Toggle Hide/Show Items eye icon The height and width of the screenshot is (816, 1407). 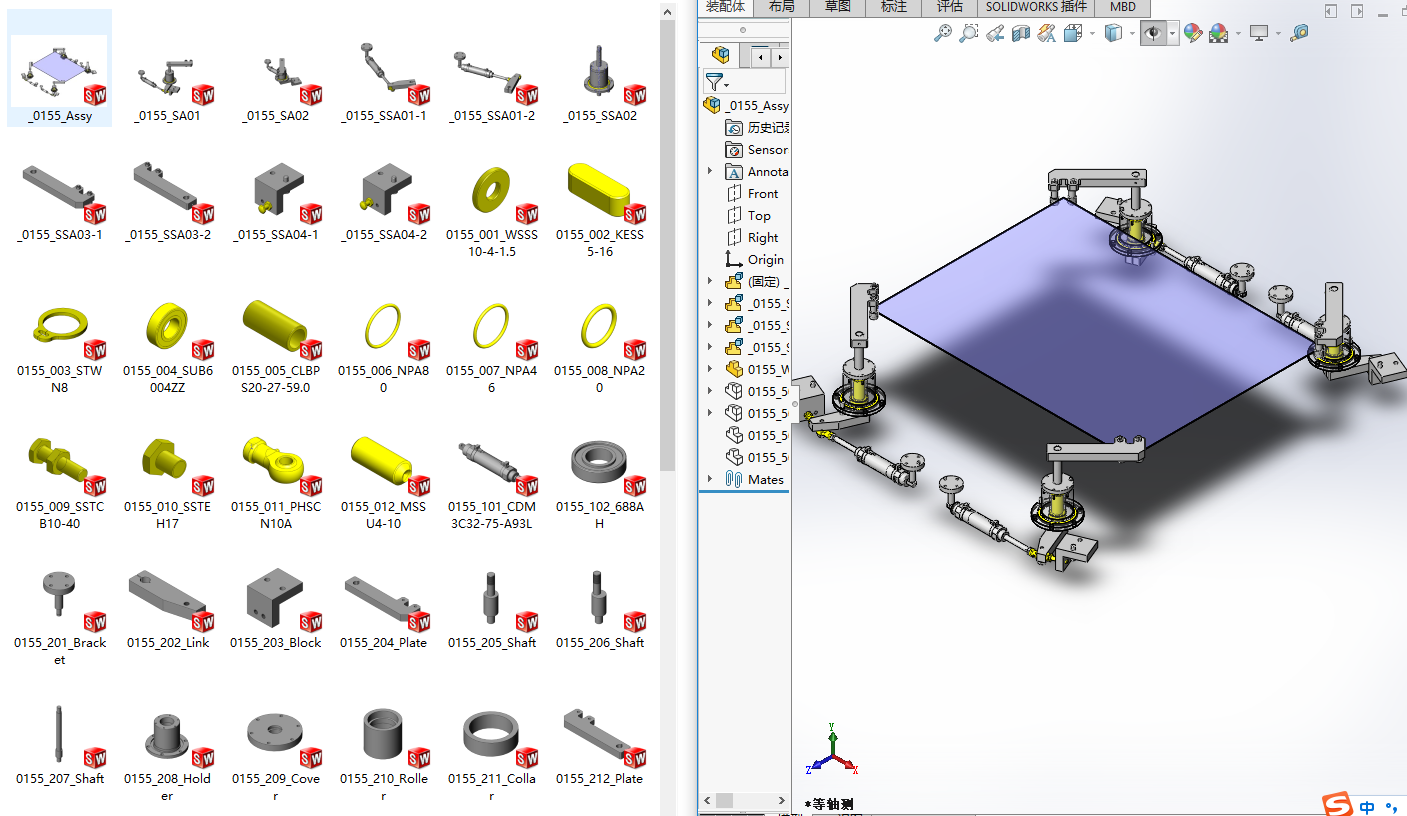coord(1152,33)
